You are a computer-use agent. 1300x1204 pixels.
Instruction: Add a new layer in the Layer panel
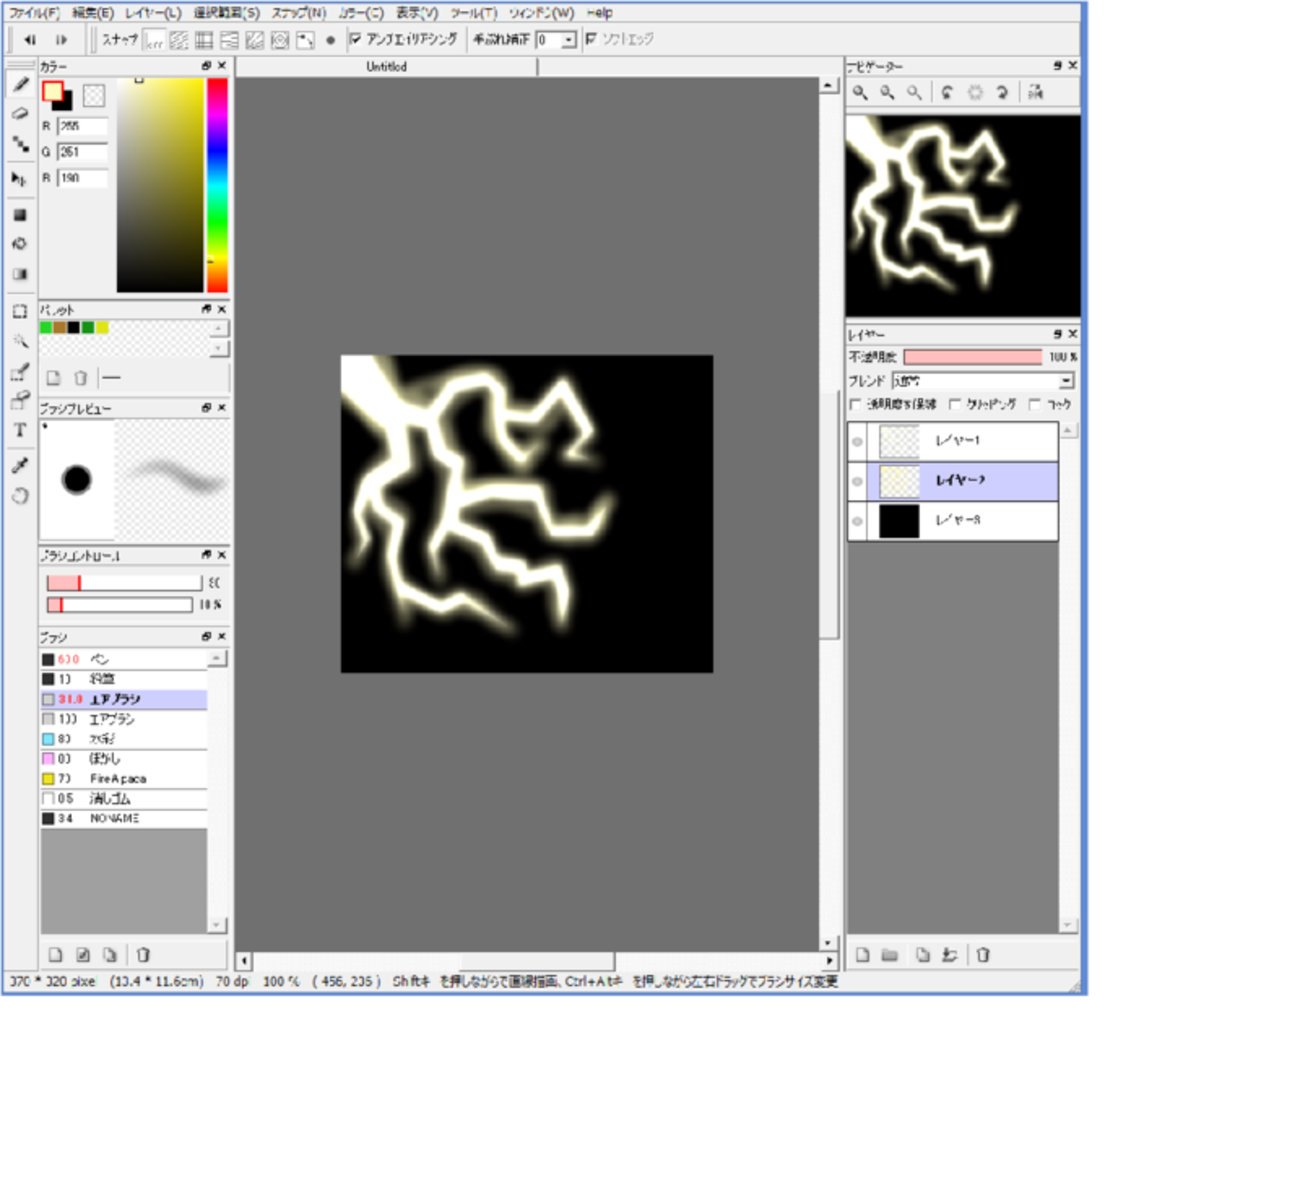tap(862, 955)
